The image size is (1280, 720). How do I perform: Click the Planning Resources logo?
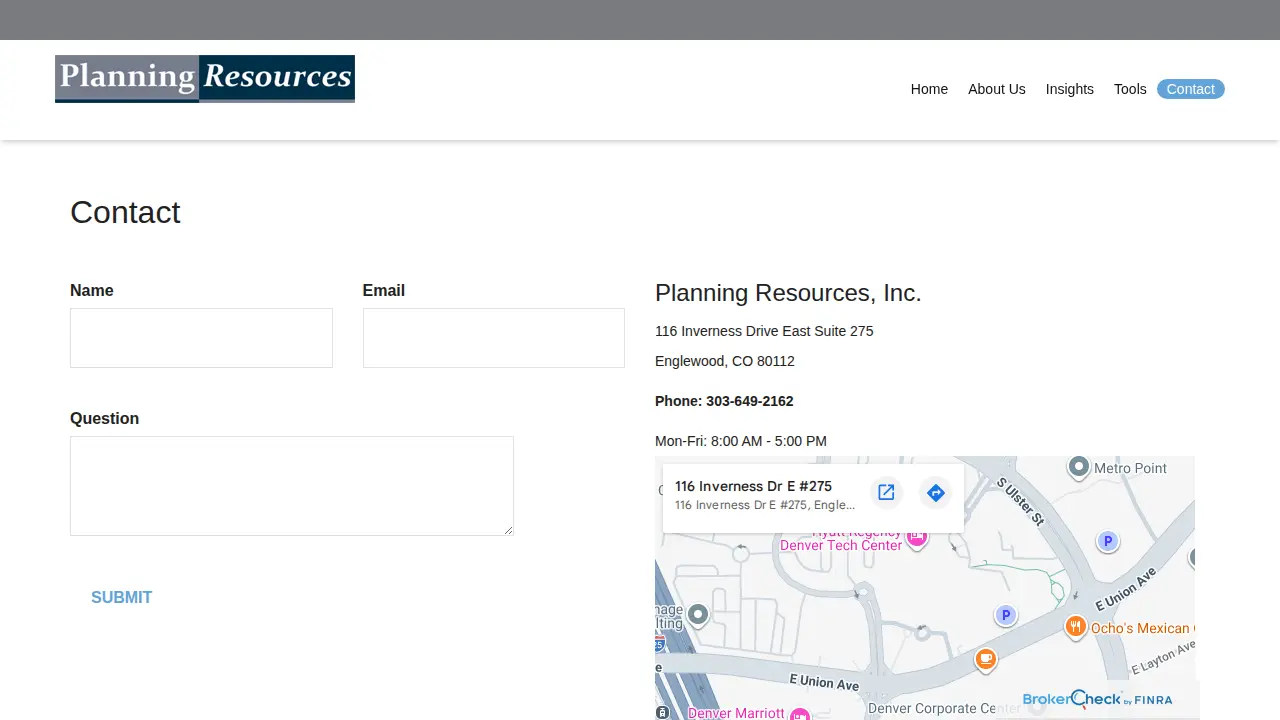click(205, 79)
